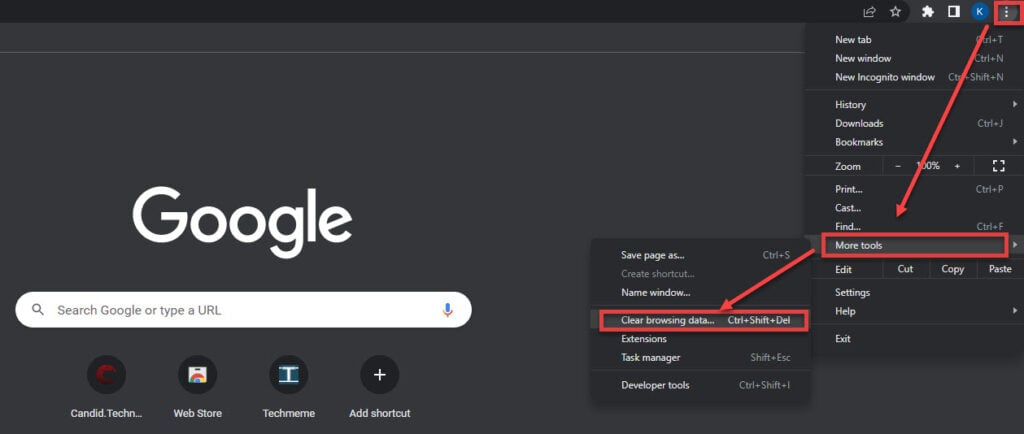Click the search magnifier icon
This screenshot has height=434, width=1024.
coord(38,309)
